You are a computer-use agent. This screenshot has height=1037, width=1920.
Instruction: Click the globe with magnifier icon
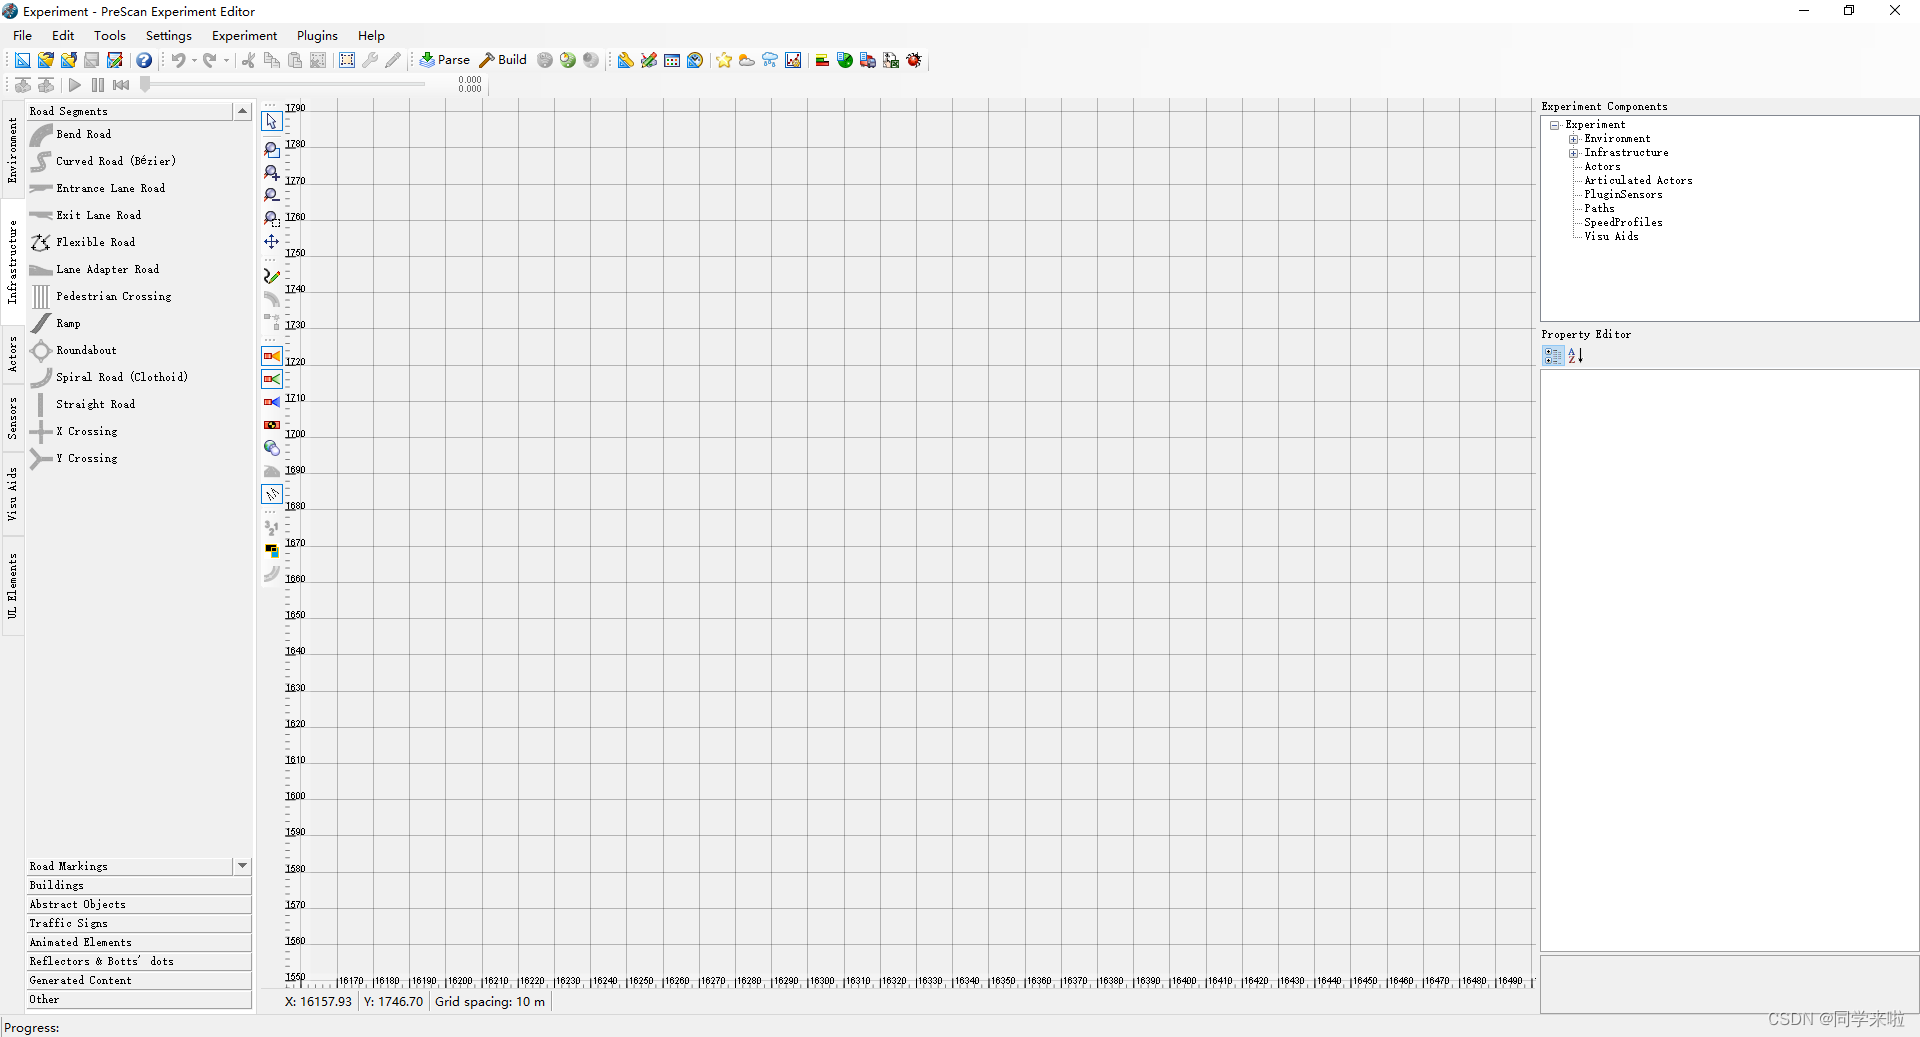coord(272,448)
